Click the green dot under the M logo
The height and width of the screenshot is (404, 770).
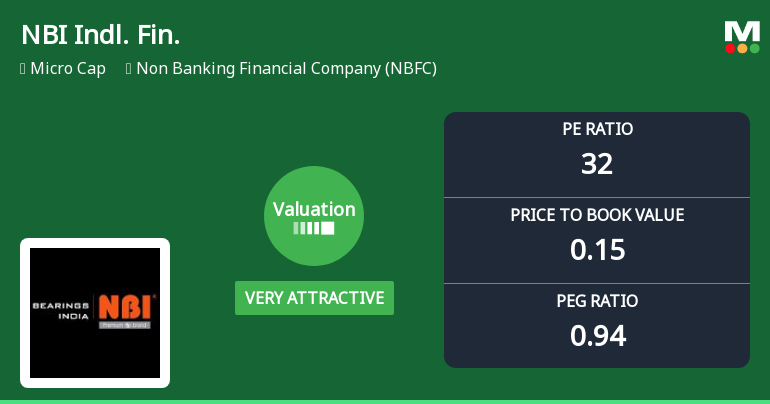754,48
